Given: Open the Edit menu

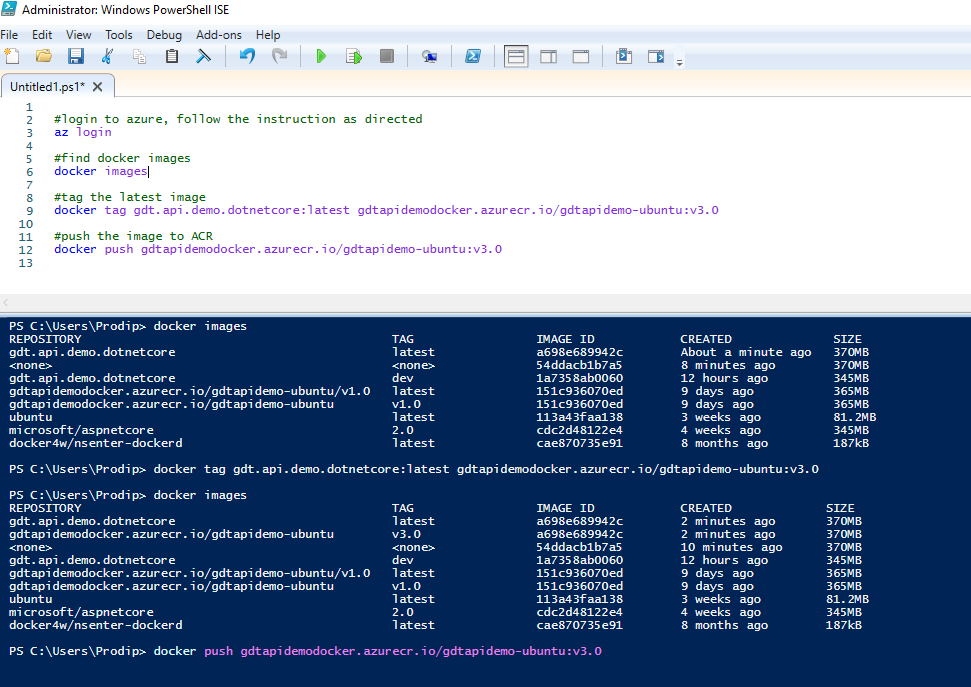Looking at the screenshot, I should (42, 35).
